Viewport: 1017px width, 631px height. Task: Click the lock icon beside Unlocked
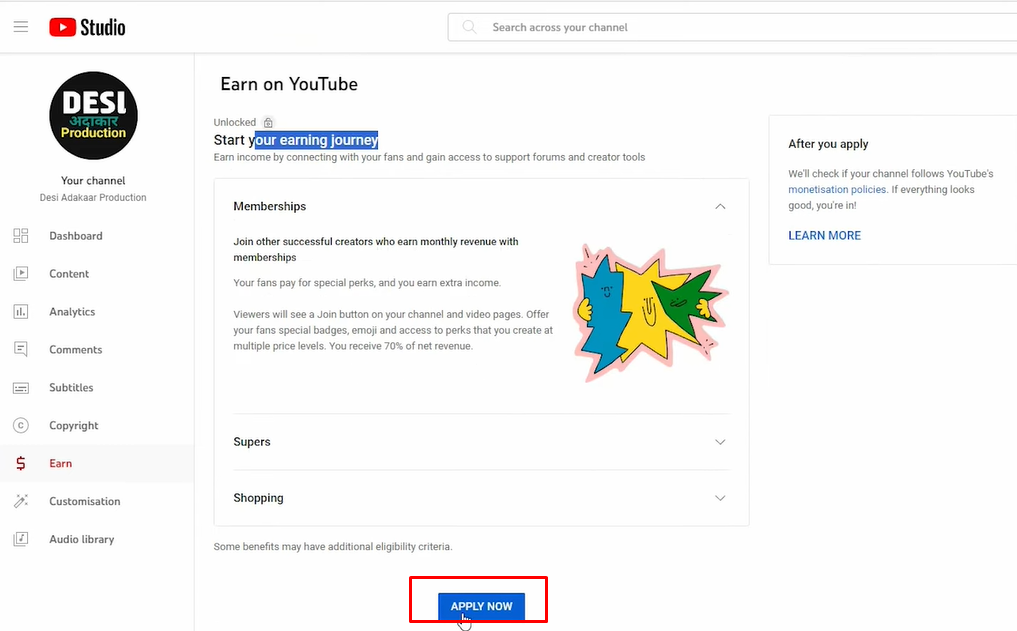click(x=268, y=123)
